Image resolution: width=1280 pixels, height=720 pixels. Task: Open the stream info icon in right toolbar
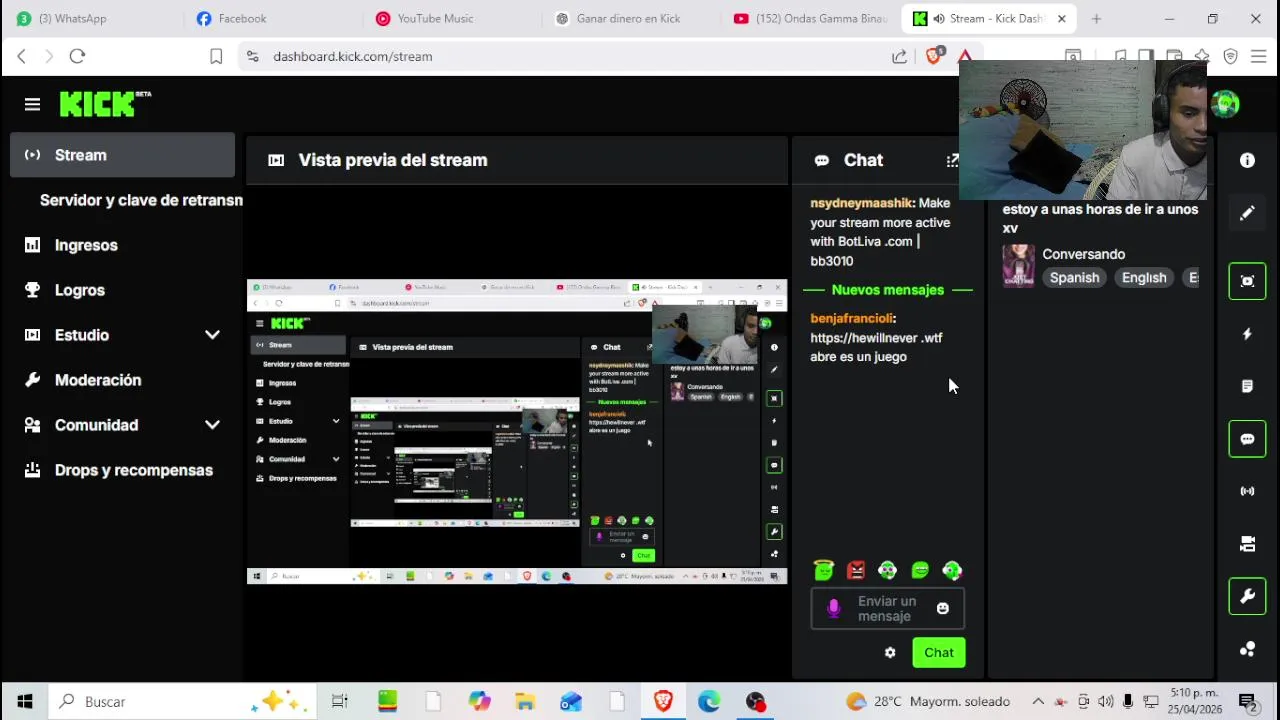1247,160
